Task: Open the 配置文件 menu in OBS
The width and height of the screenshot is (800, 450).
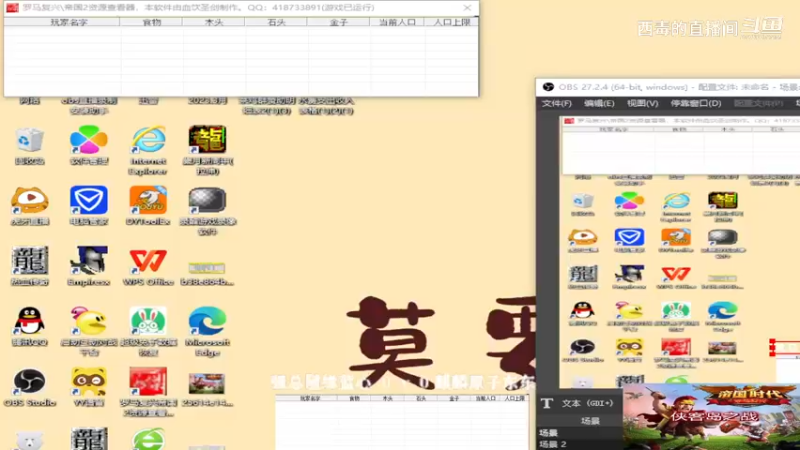Action: [758, 103]
